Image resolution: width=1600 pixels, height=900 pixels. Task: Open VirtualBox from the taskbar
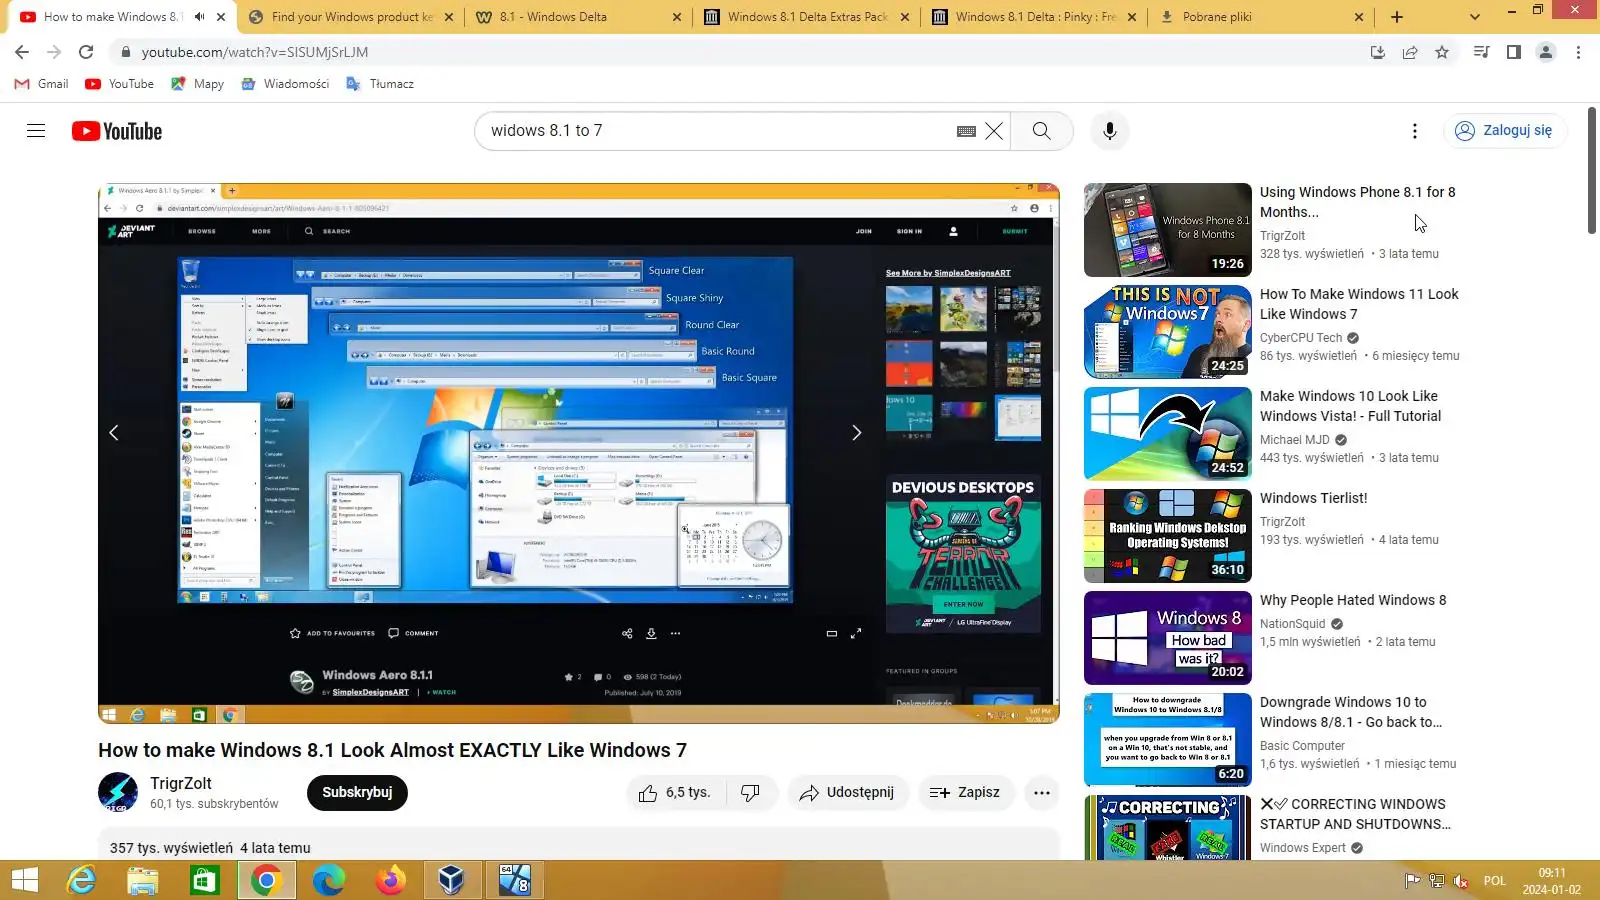coord(452,880)
